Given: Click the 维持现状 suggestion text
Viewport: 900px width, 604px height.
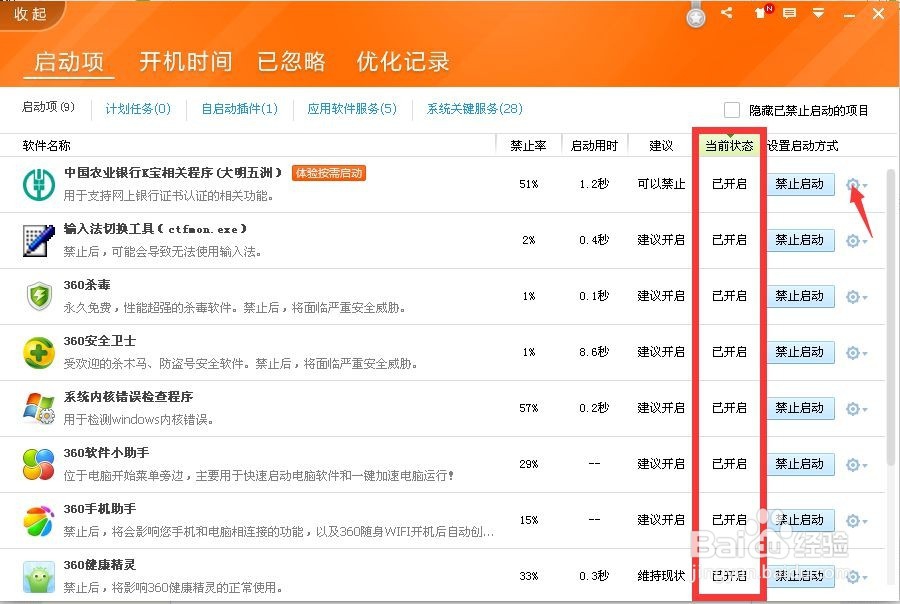Looking at the screenshot, I should (x=661, y=576).
